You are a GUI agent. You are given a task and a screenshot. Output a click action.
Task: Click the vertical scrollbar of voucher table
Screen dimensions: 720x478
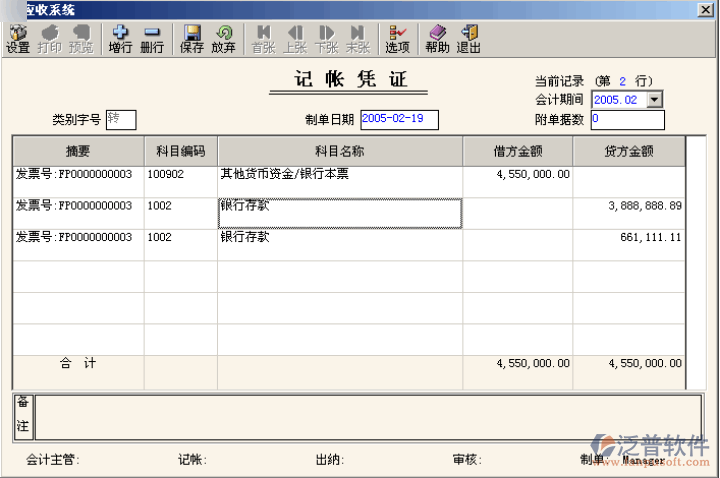694,262
